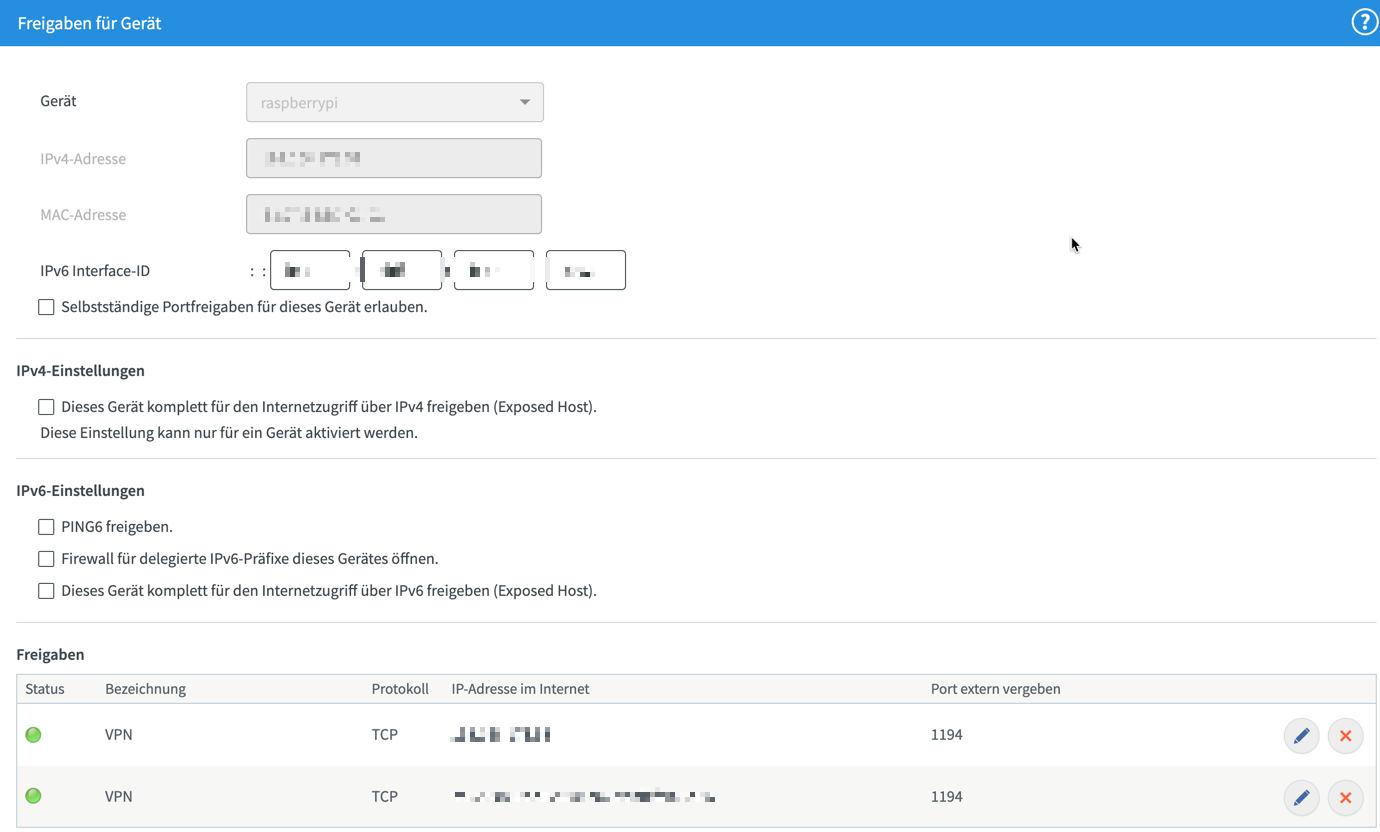Viewport: 1380px width, 832px height.
Task: Enable Selbstständige Portfreigaben checkbox
Action: pos(46,307)
